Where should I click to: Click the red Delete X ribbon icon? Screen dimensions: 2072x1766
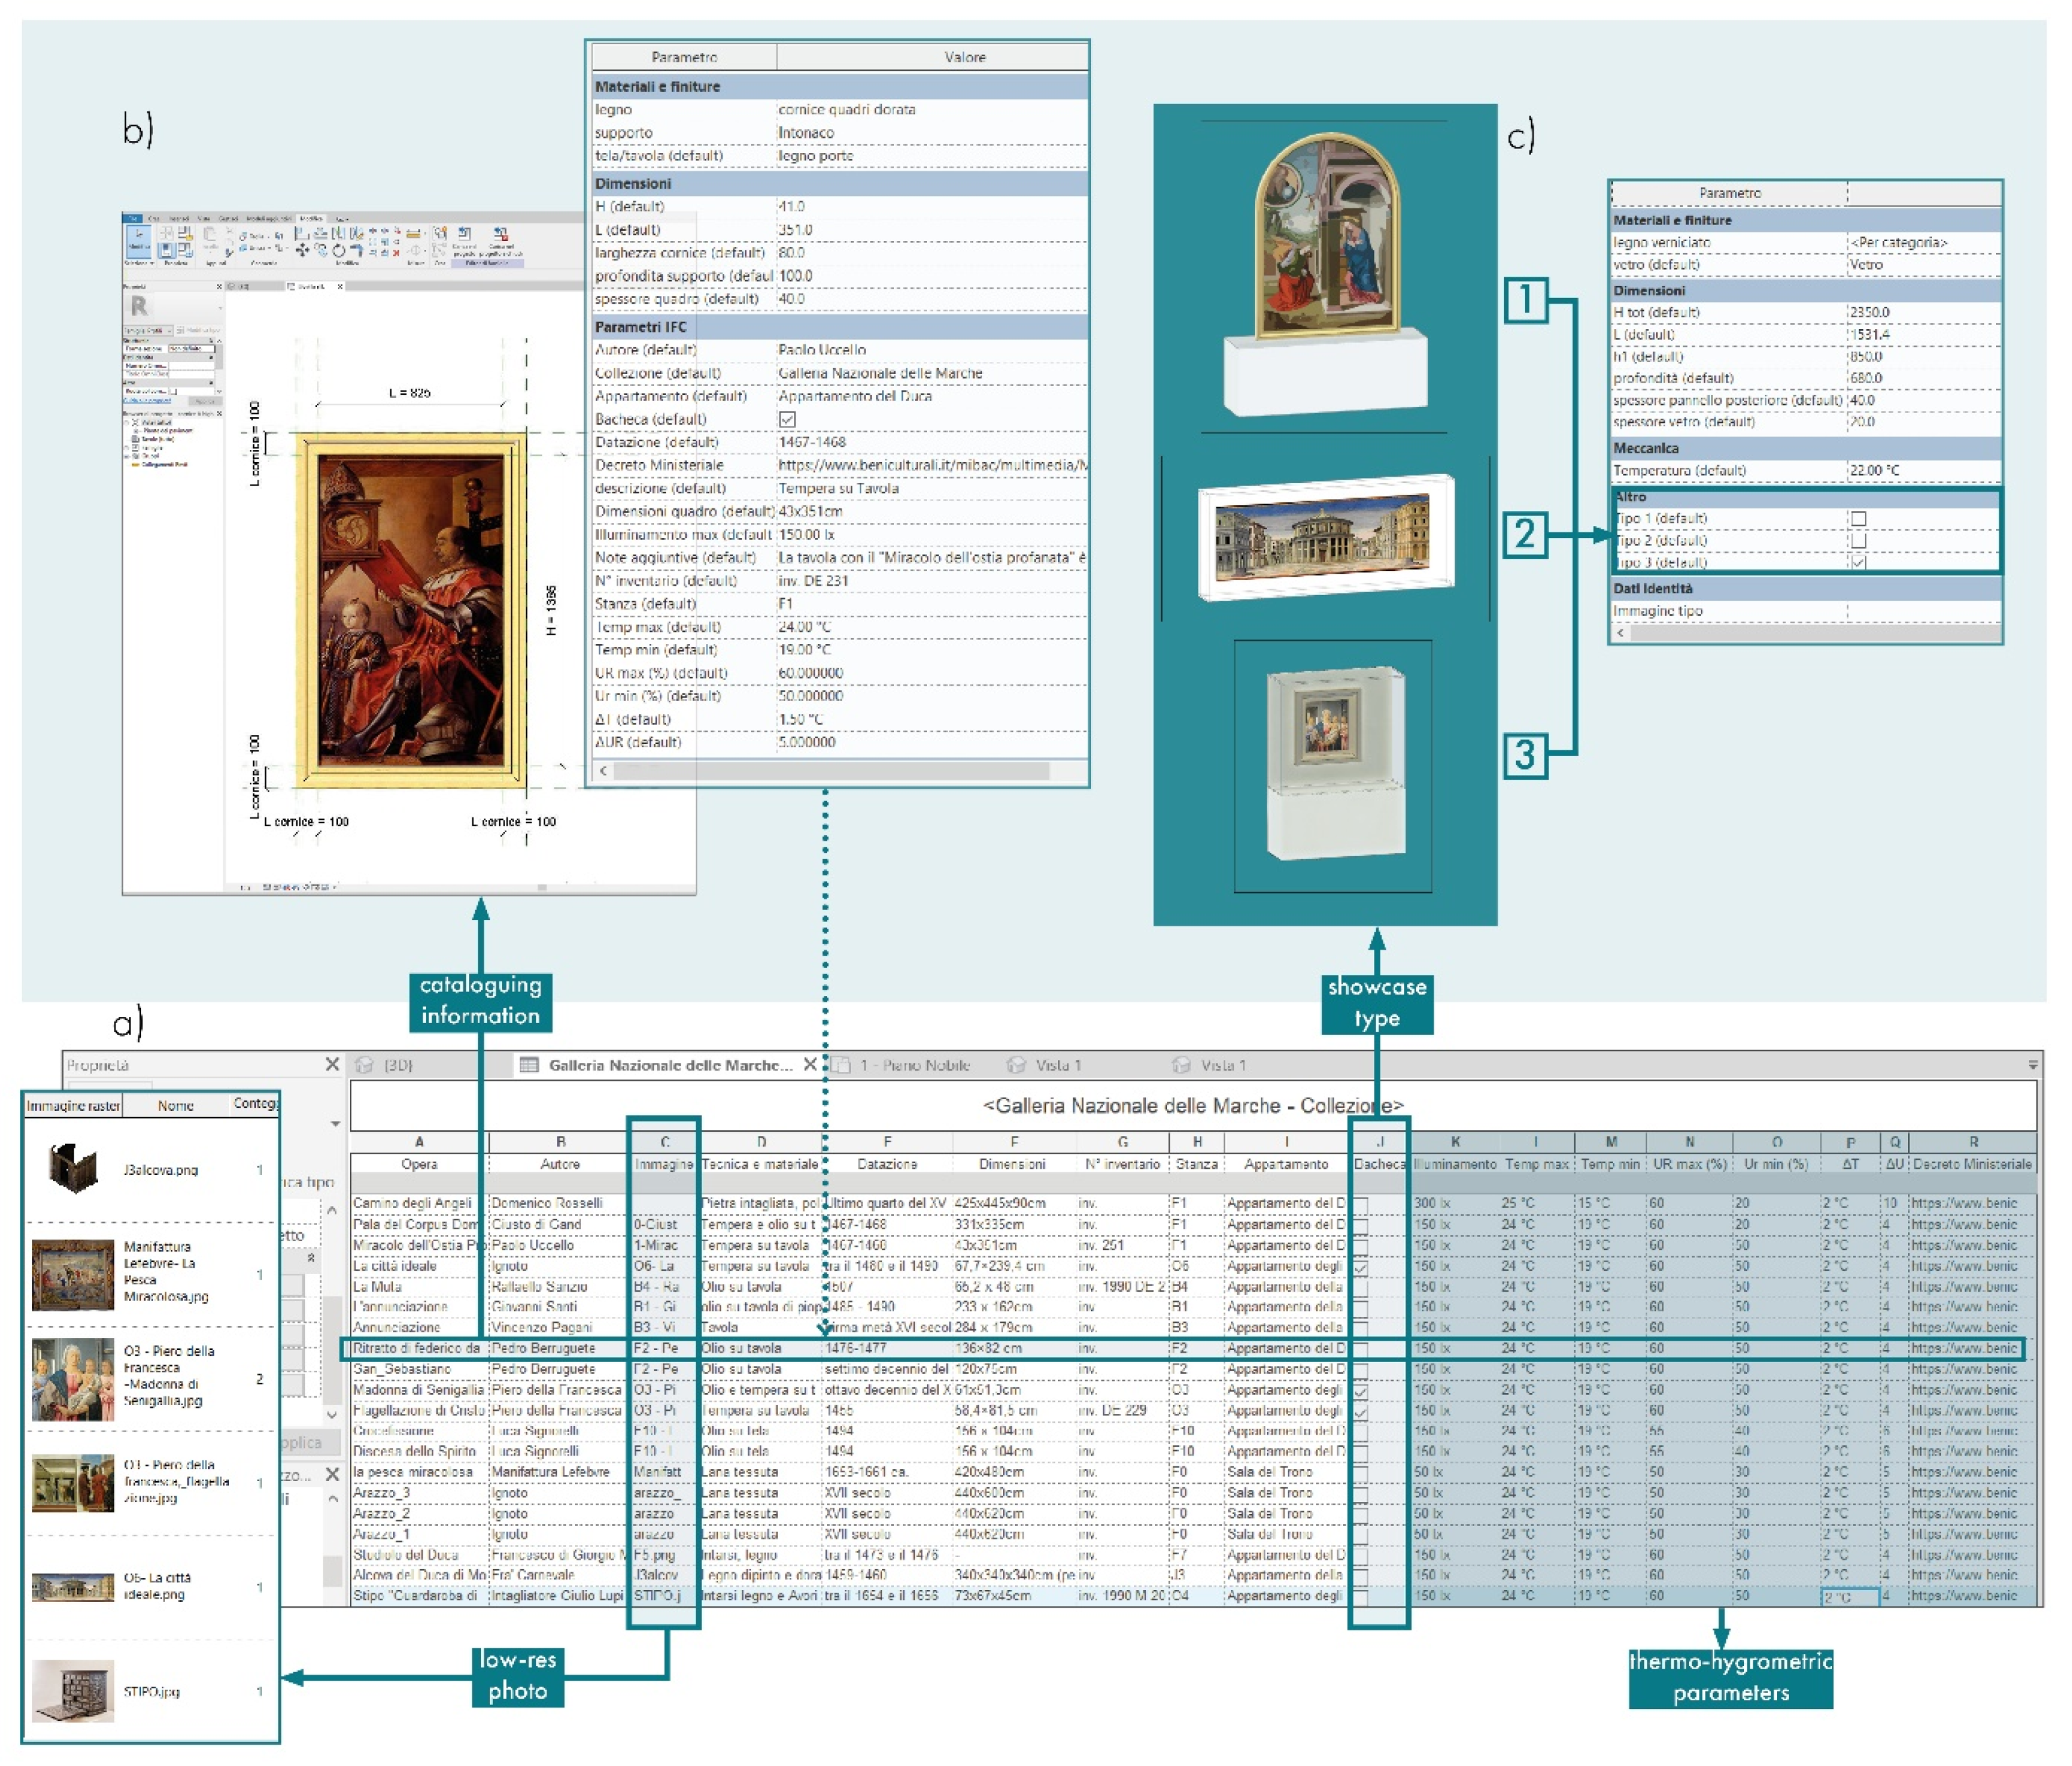click(x=396, y=253)
